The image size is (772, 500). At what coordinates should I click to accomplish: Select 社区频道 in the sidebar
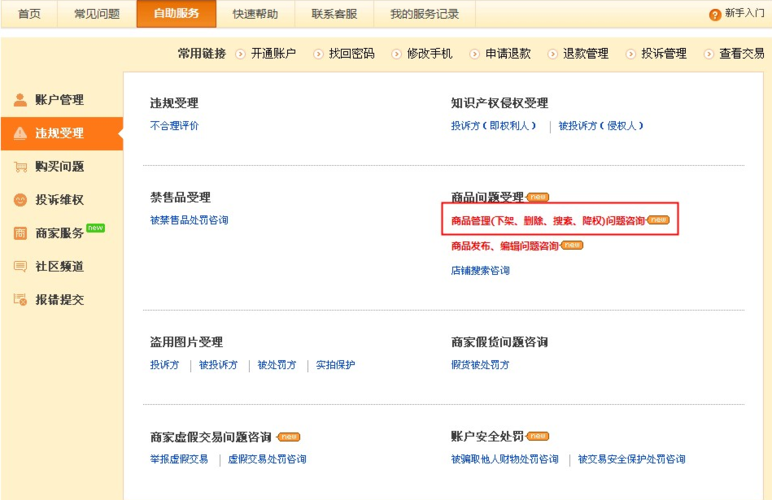[62, 267]
